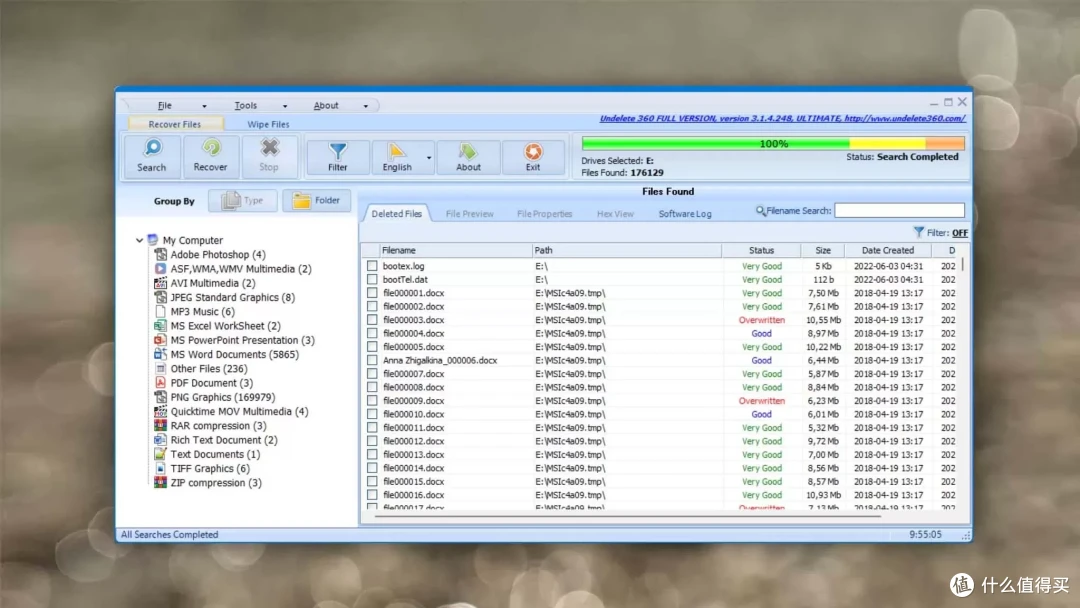Image resolution: width=1080 pixels, height=608 pixels.
Task: Open the Software Log tab
Action: [x=685, y=213]
